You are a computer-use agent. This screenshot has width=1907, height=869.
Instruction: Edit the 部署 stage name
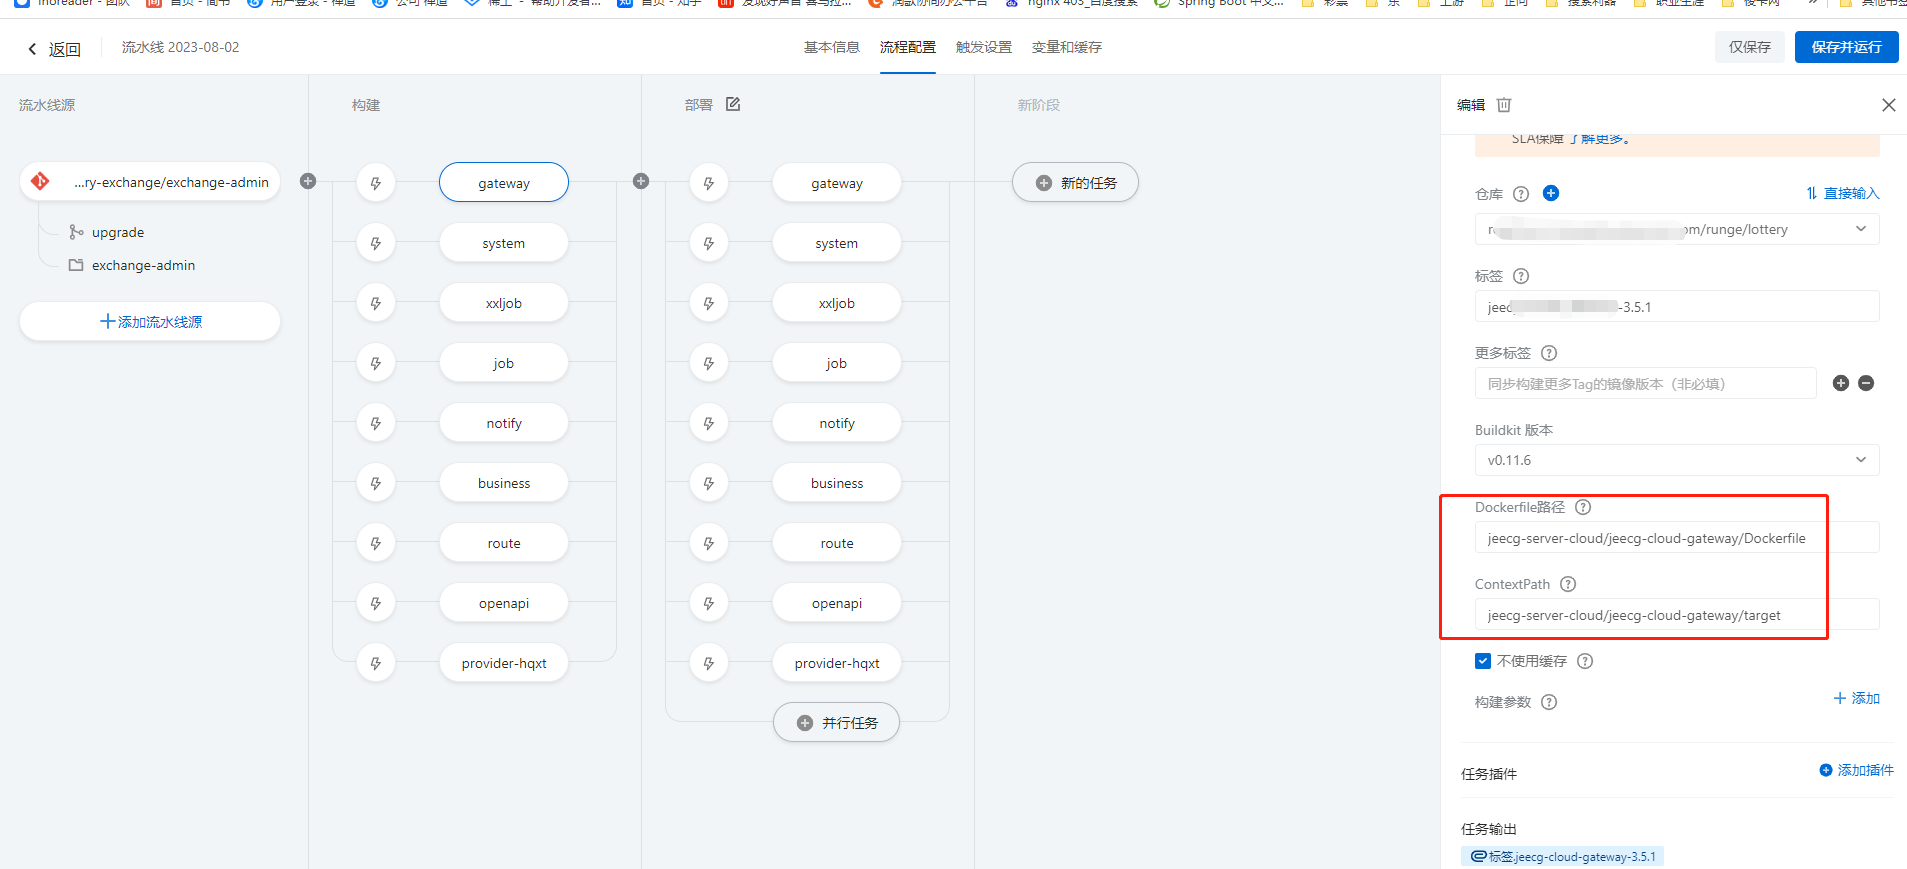click(x=733, y=104)
